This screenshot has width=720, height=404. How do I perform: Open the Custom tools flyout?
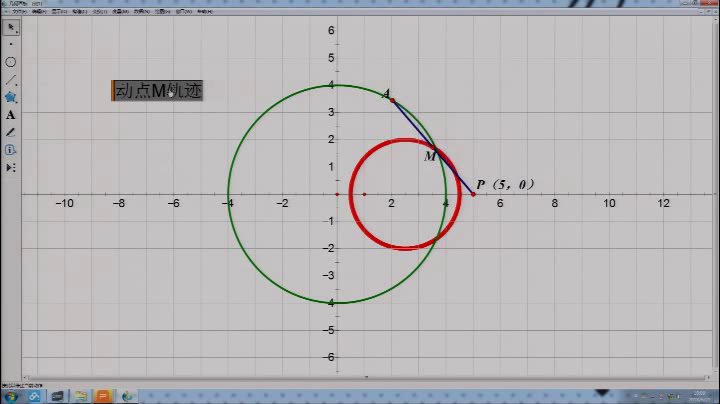coord(11,168)
